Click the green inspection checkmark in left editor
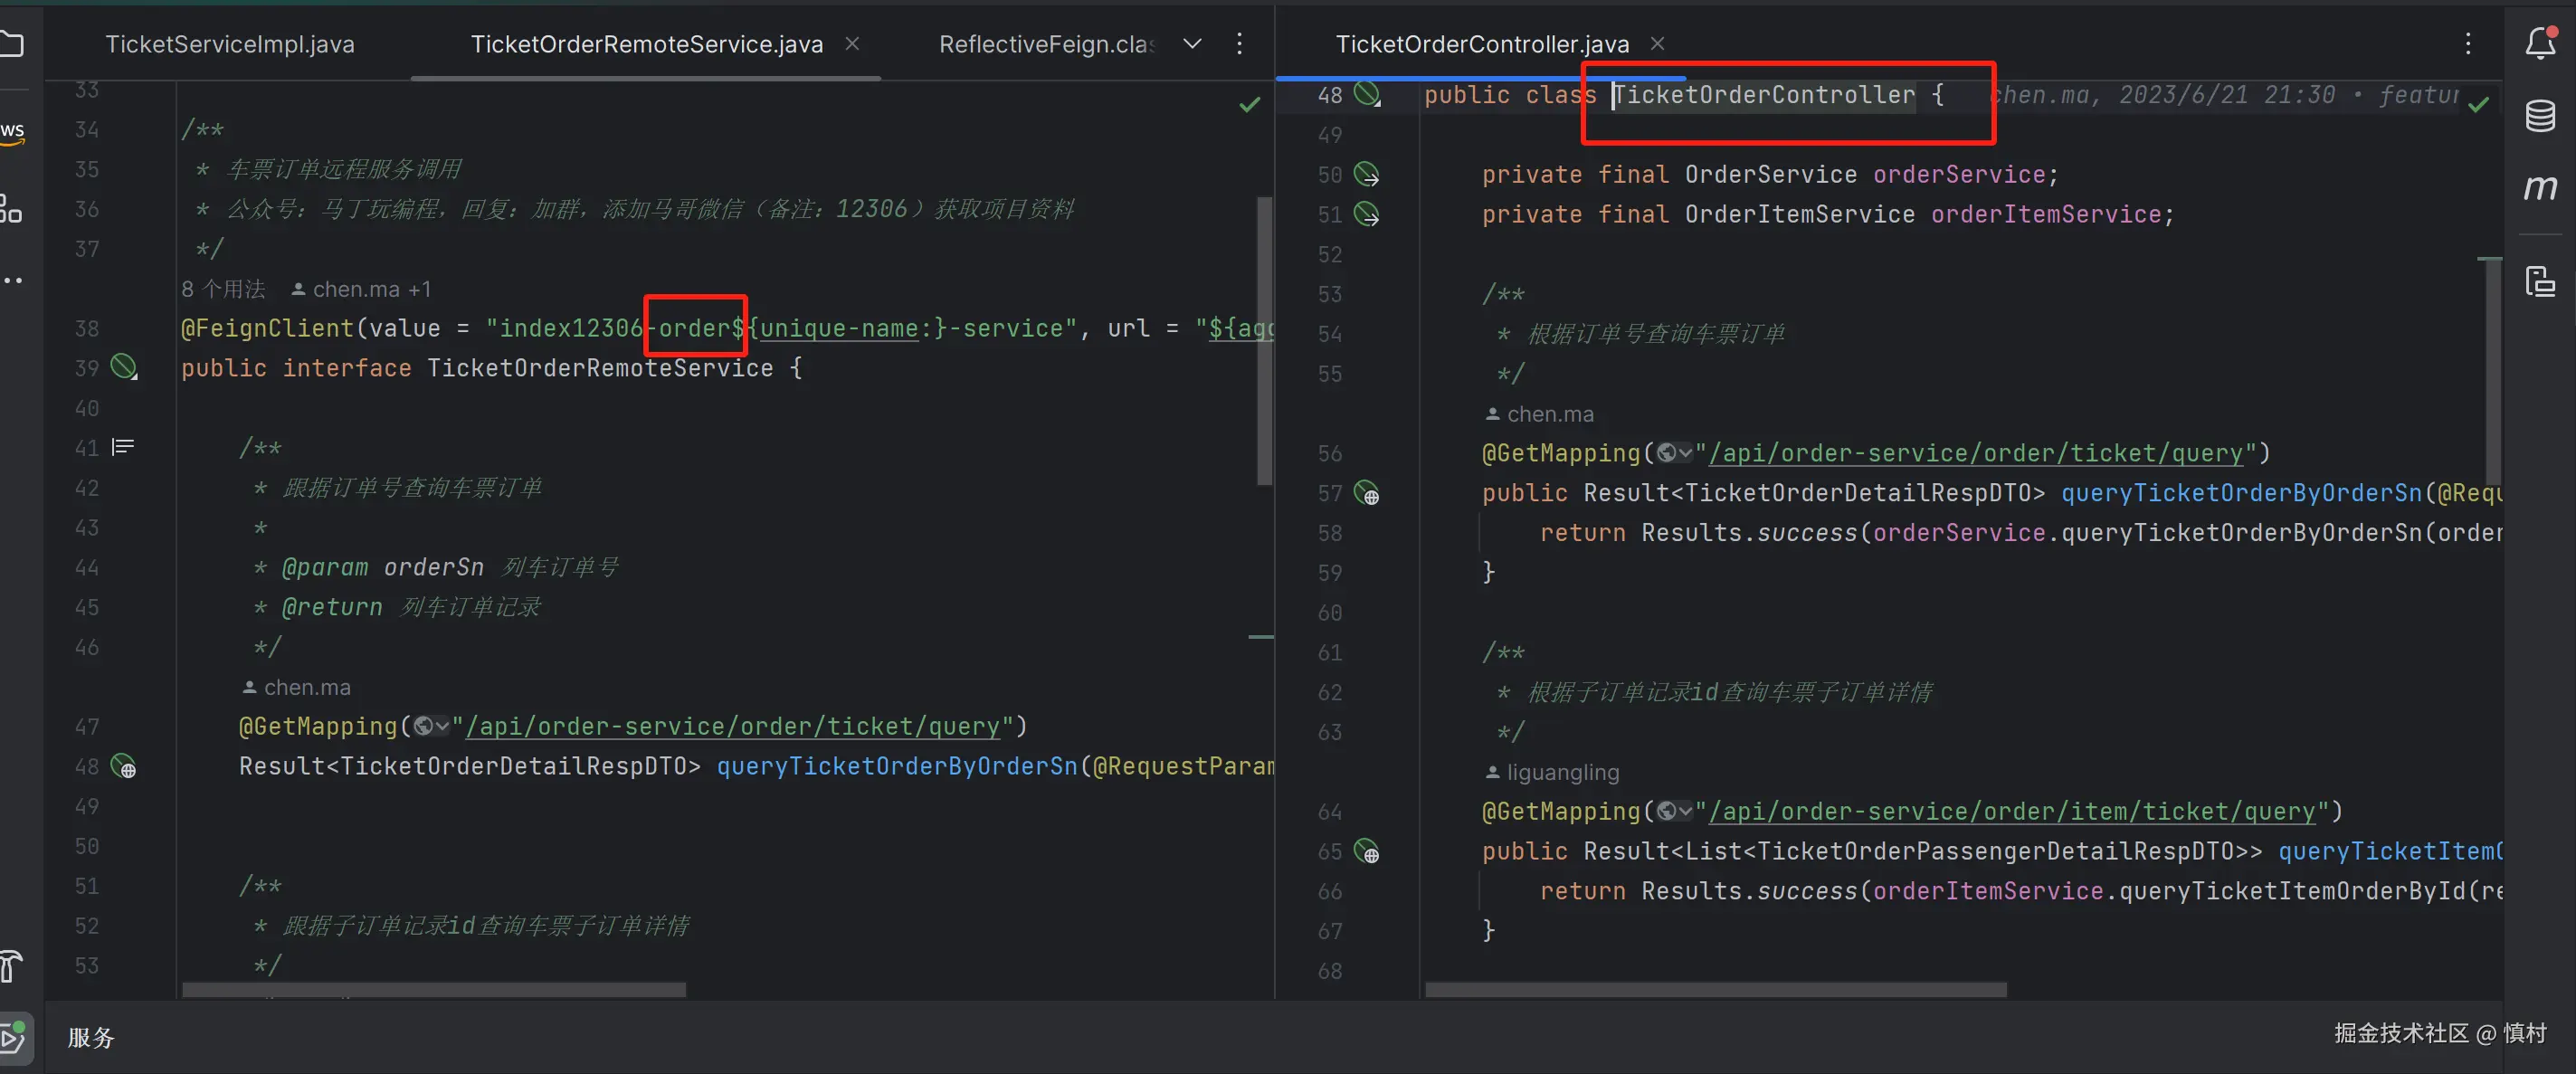The width and height of the screenshot is (2576, 1074). 1249,105
